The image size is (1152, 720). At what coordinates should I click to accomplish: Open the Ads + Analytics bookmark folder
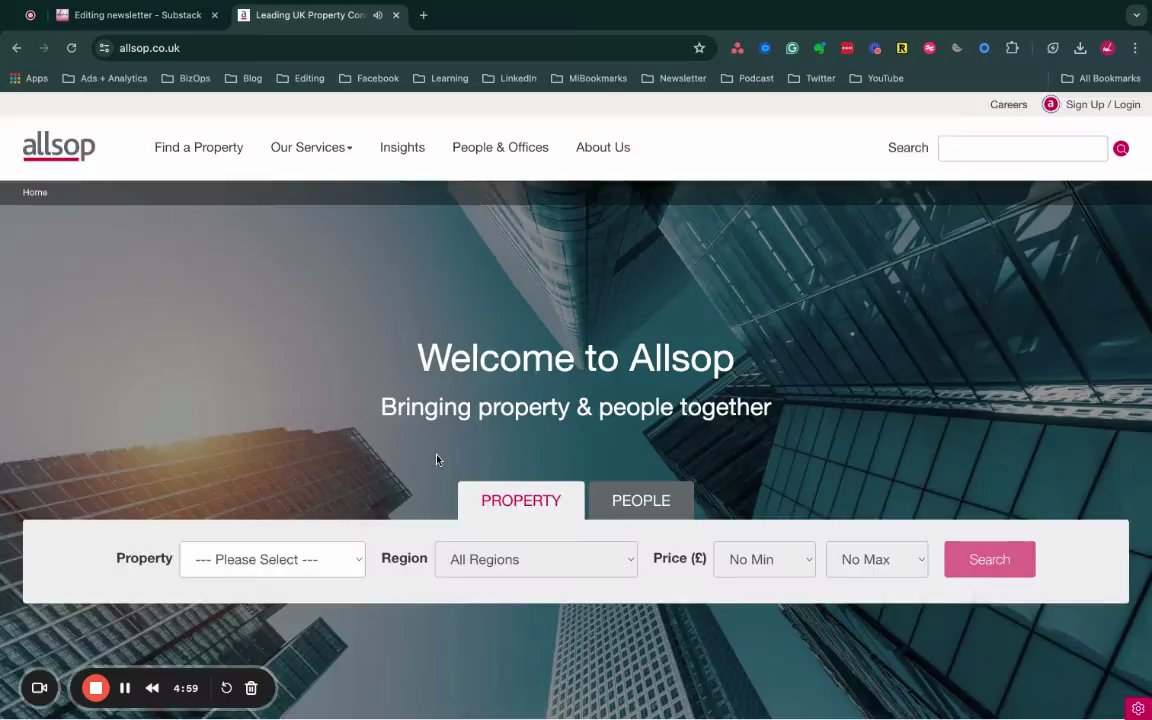104,78
